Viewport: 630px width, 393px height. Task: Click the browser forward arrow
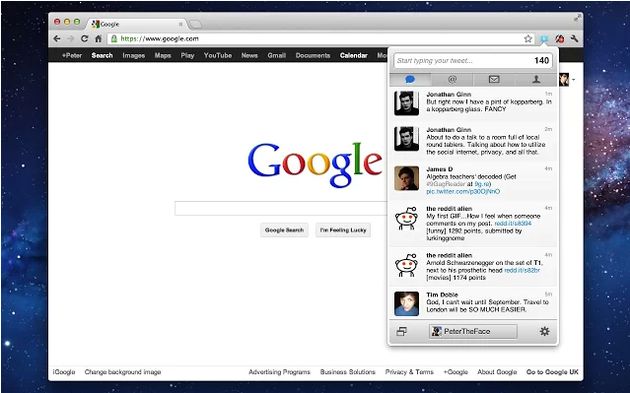(71, 39)
